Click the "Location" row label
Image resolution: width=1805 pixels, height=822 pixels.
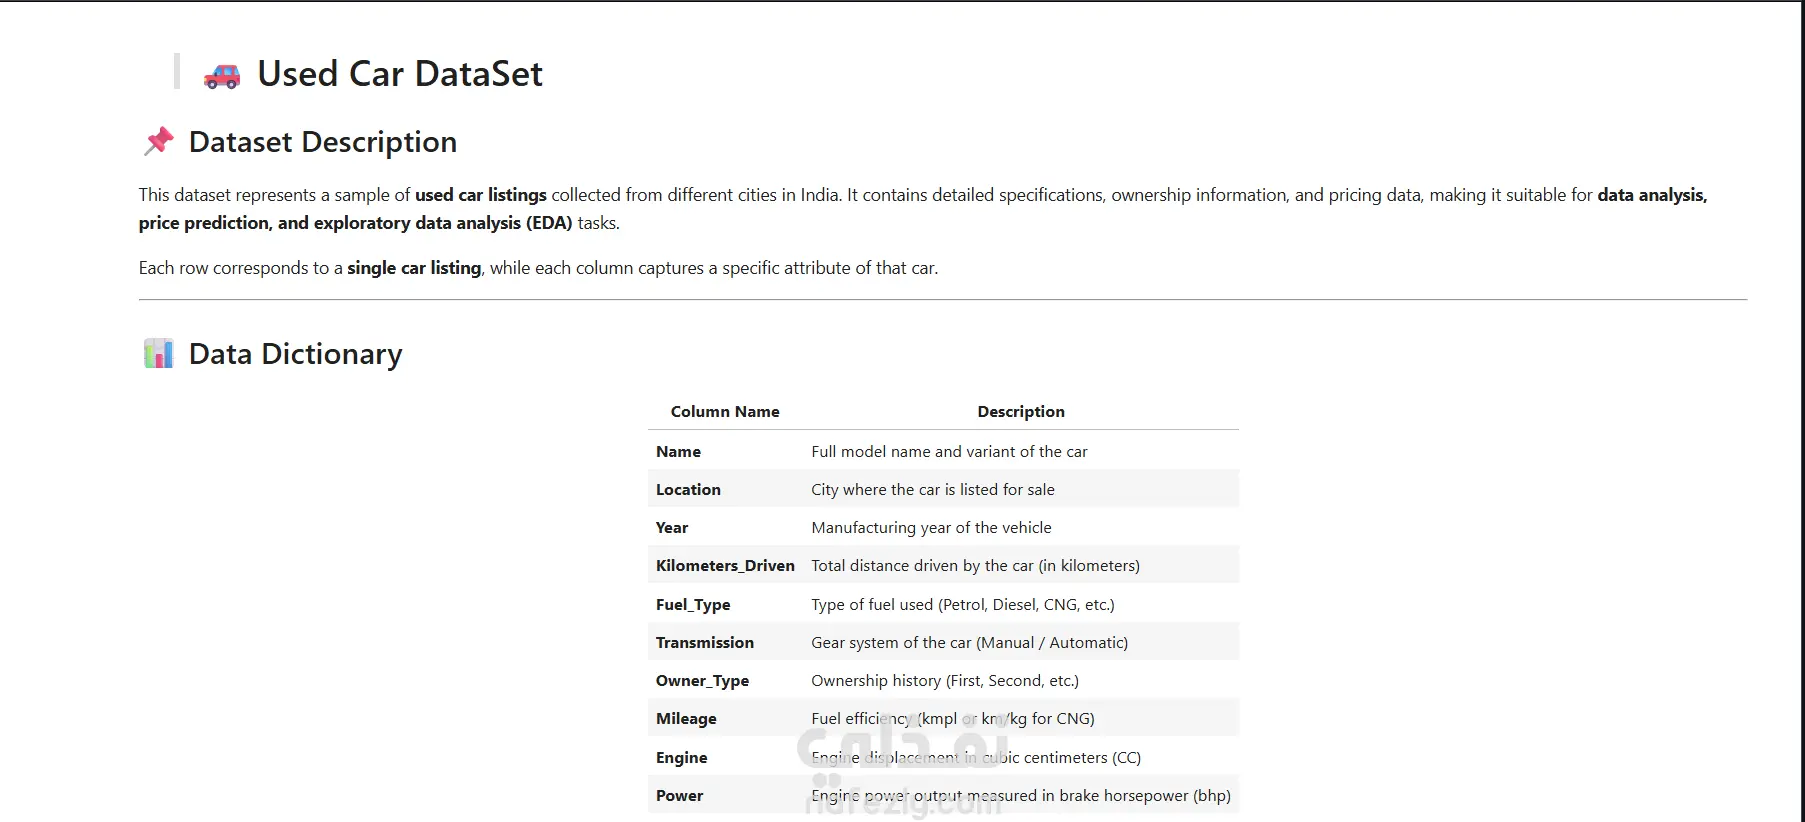point(688,490)
